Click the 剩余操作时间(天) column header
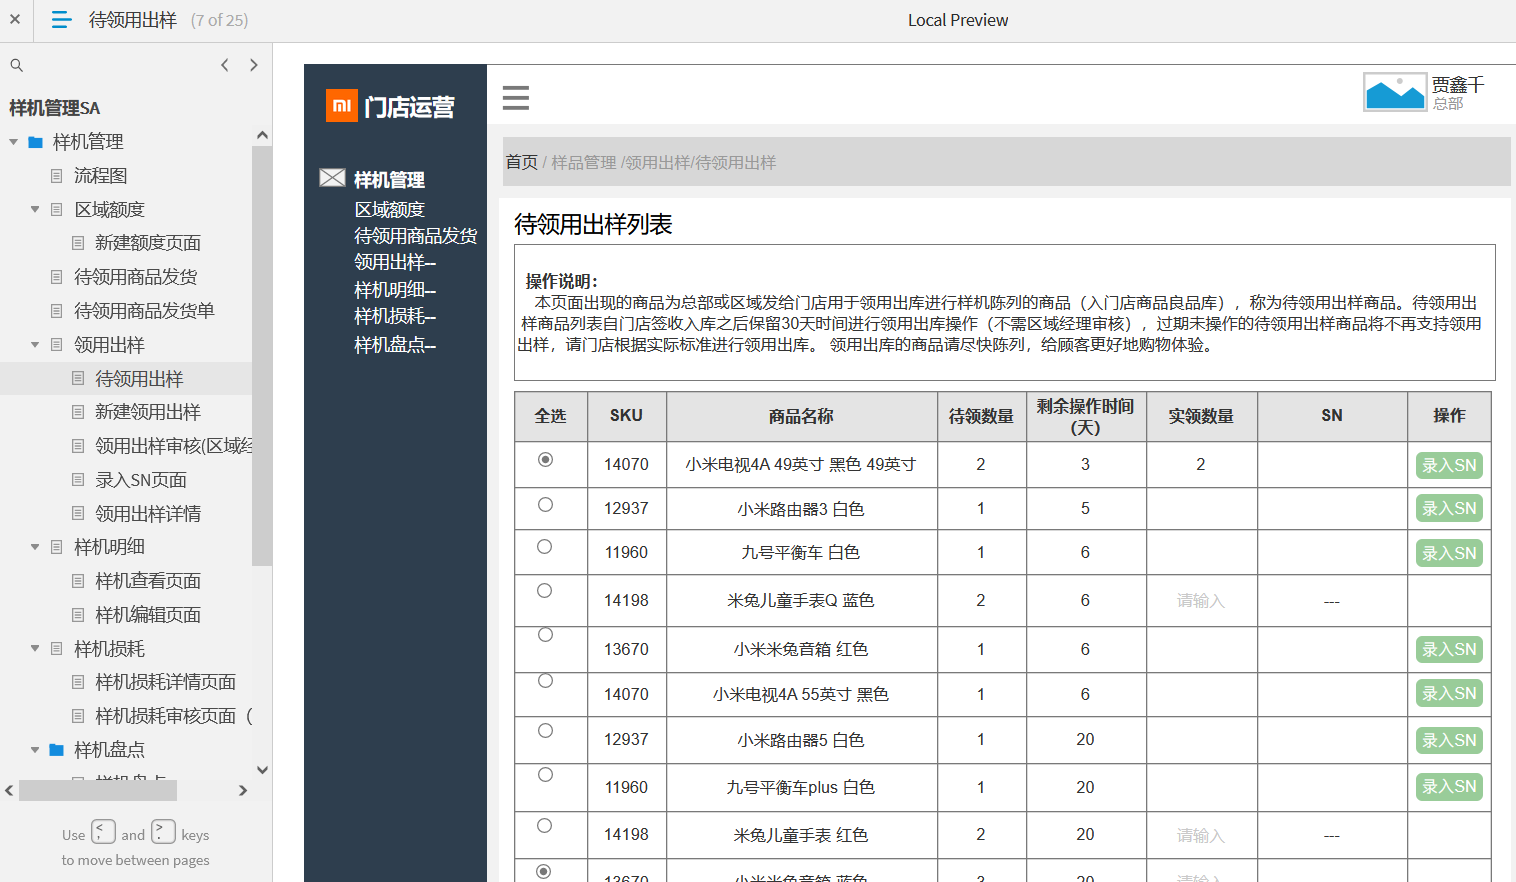1516x882 pixels. (x=1085, y=416)
